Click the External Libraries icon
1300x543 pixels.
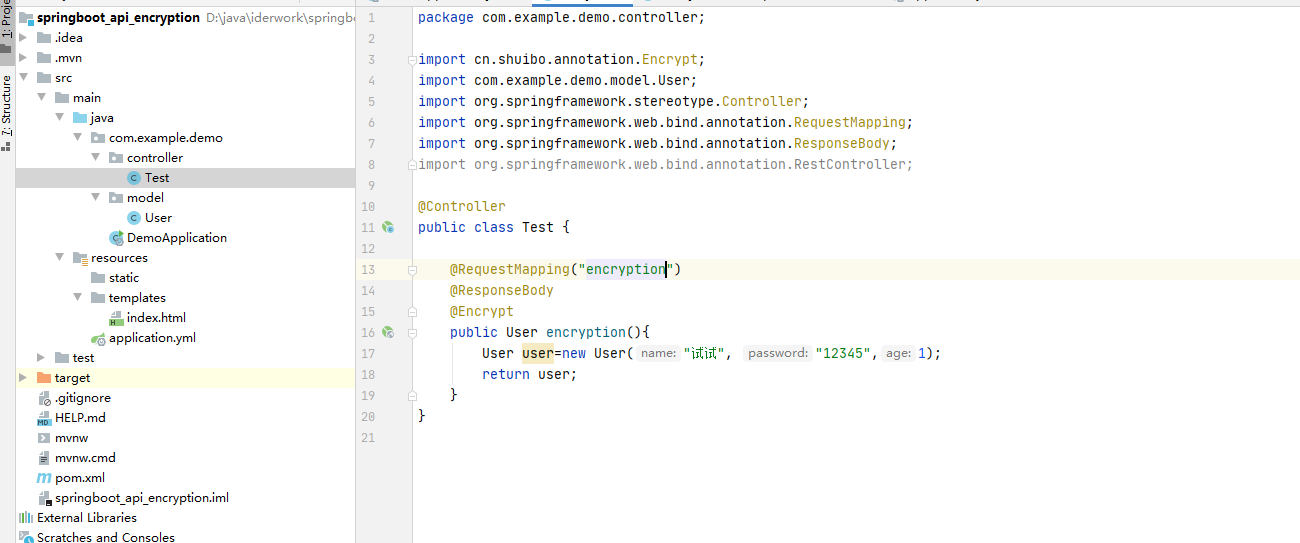tap(25, 518)
